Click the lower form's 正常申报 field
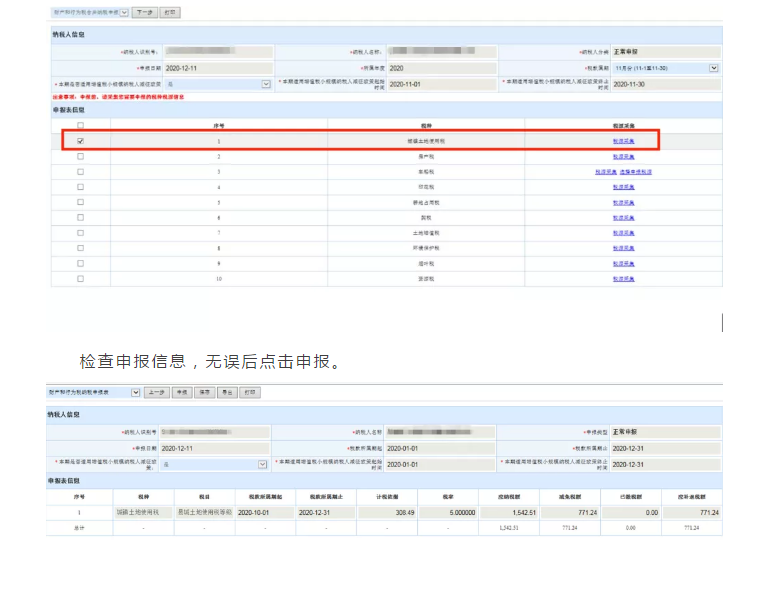Image resolution: width=776 pixels, height=595 pixels. click(666, 432)
